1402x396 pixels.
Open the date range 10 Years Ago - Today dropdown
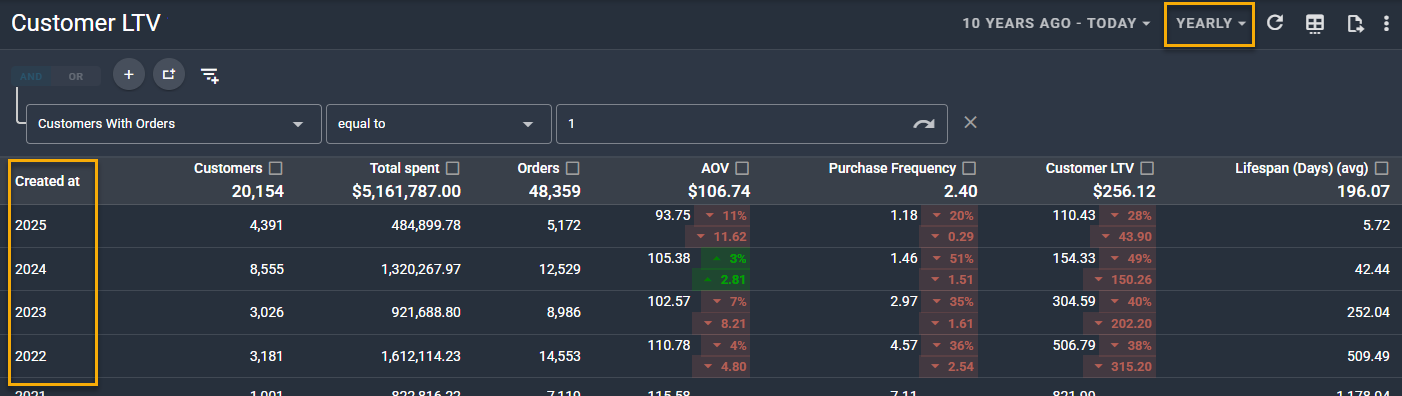pyautogui.click(x=1056, y=23)
